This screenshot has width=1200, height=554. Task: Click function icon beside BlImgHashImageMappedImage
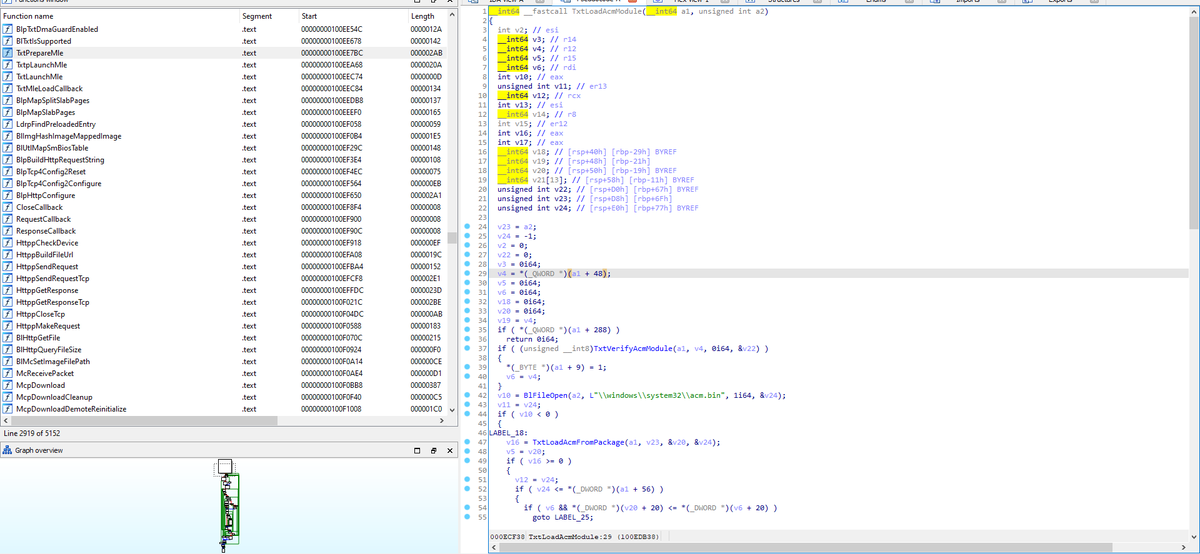tap(8, 135)
